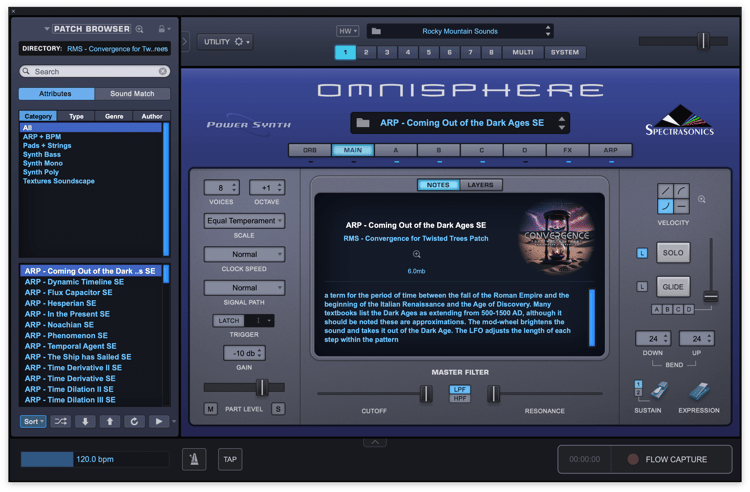Click the Part Level slider handle

(262, 387)
